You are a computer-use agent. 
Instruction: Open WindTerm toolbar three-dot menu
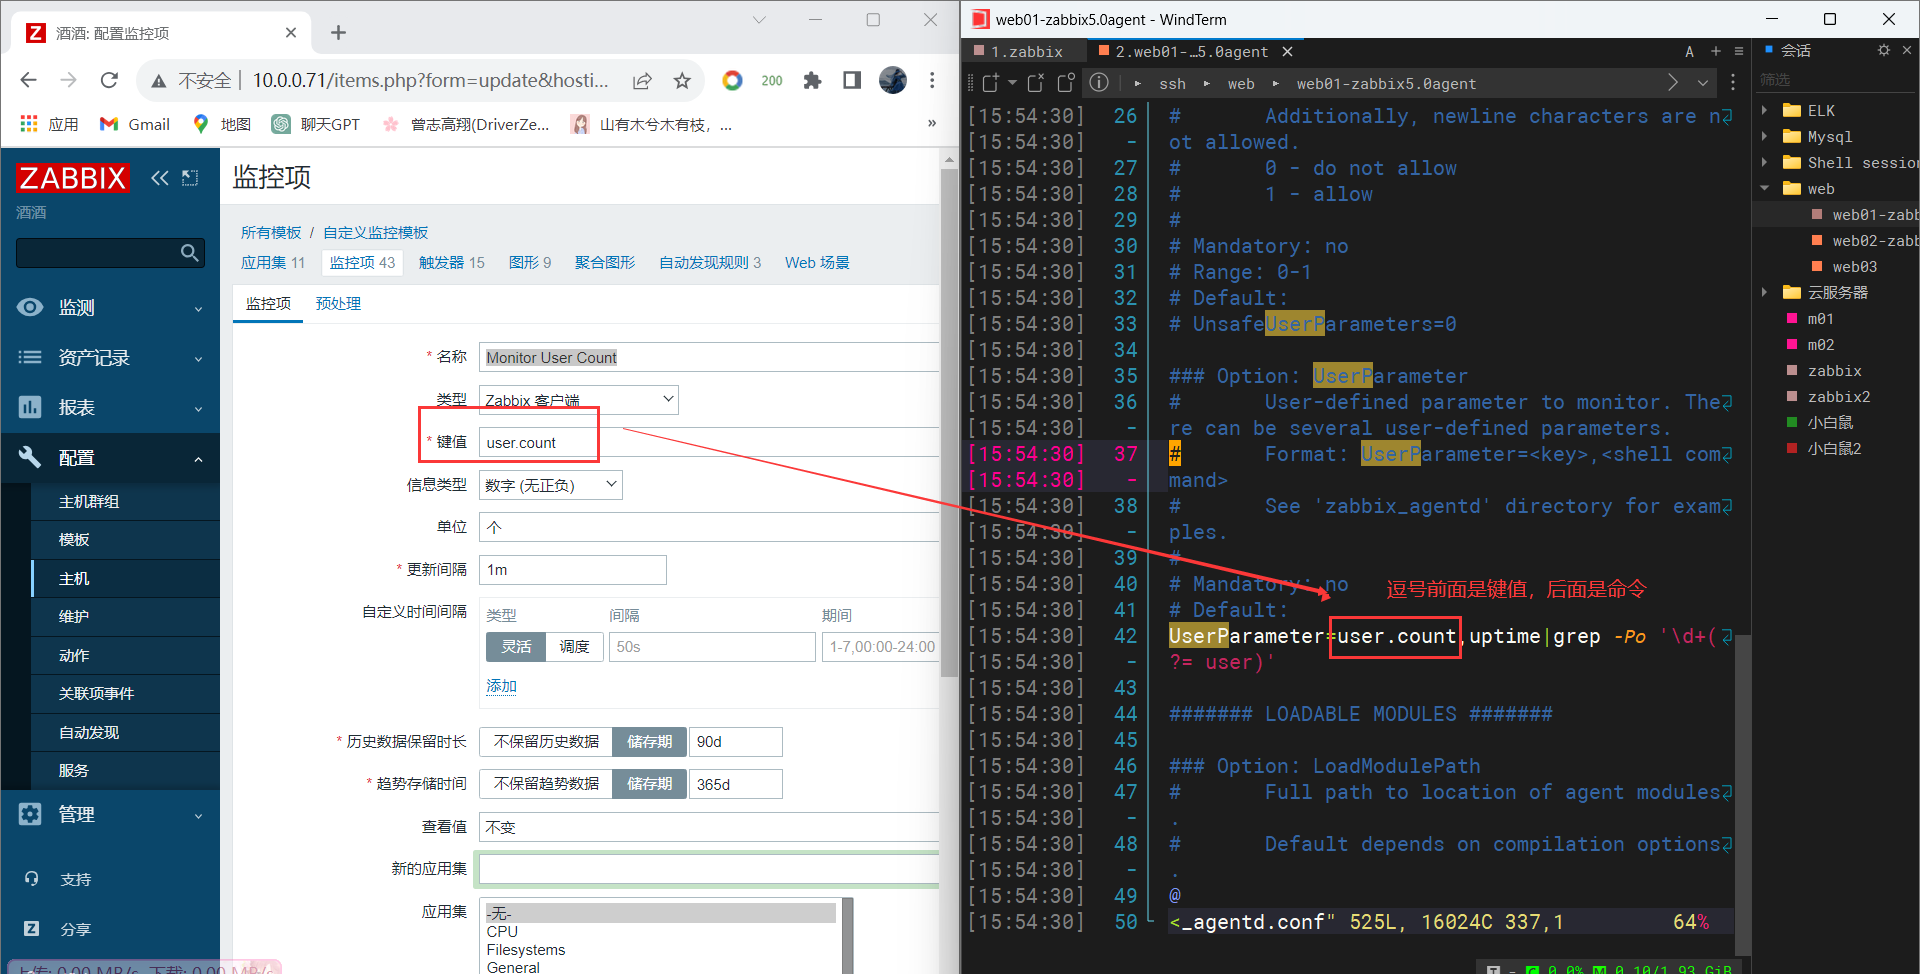point(1733,83)
